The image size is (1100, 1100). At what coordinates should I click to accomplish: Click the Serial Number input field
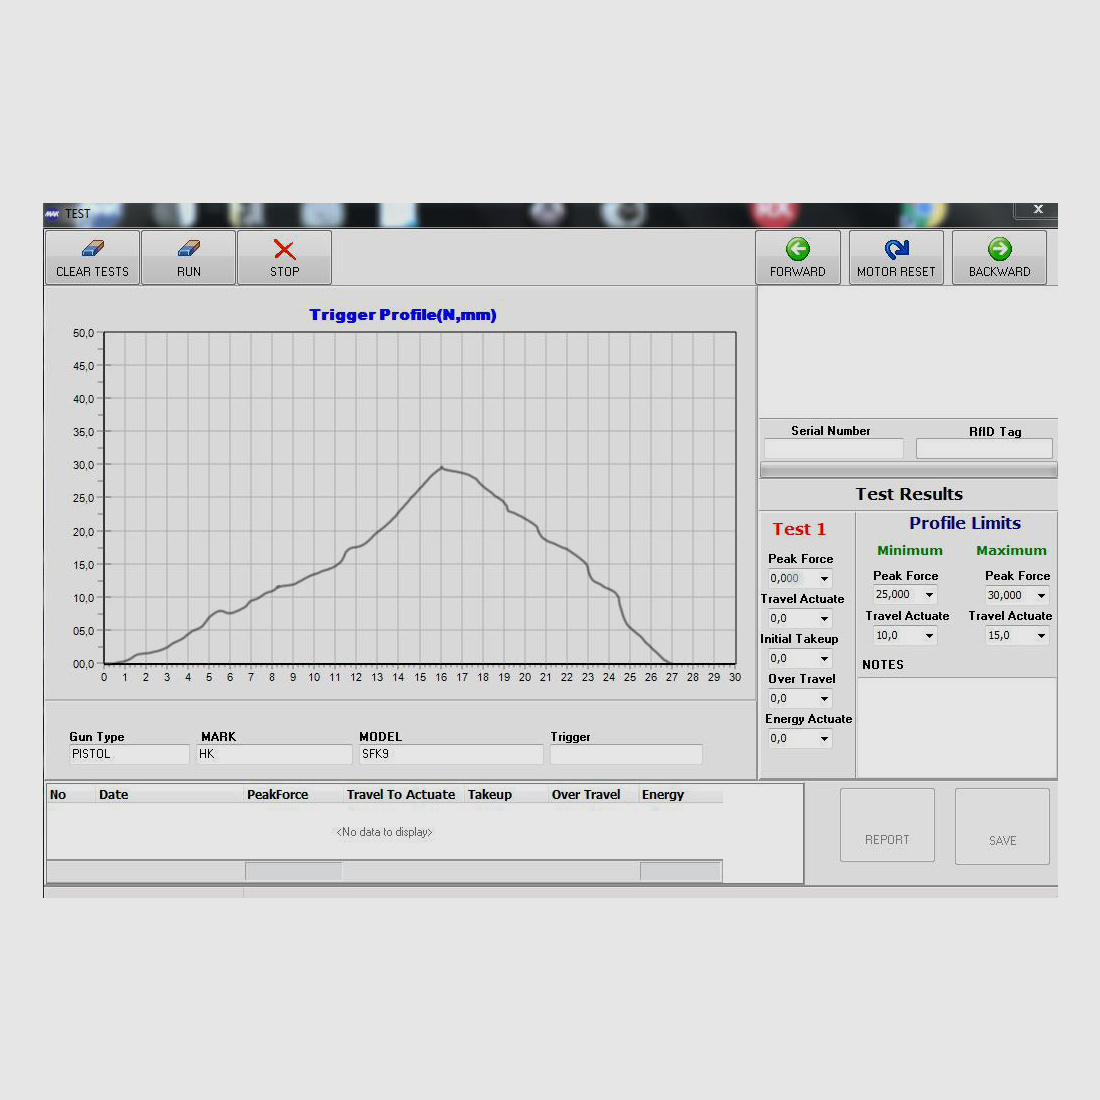833,449
